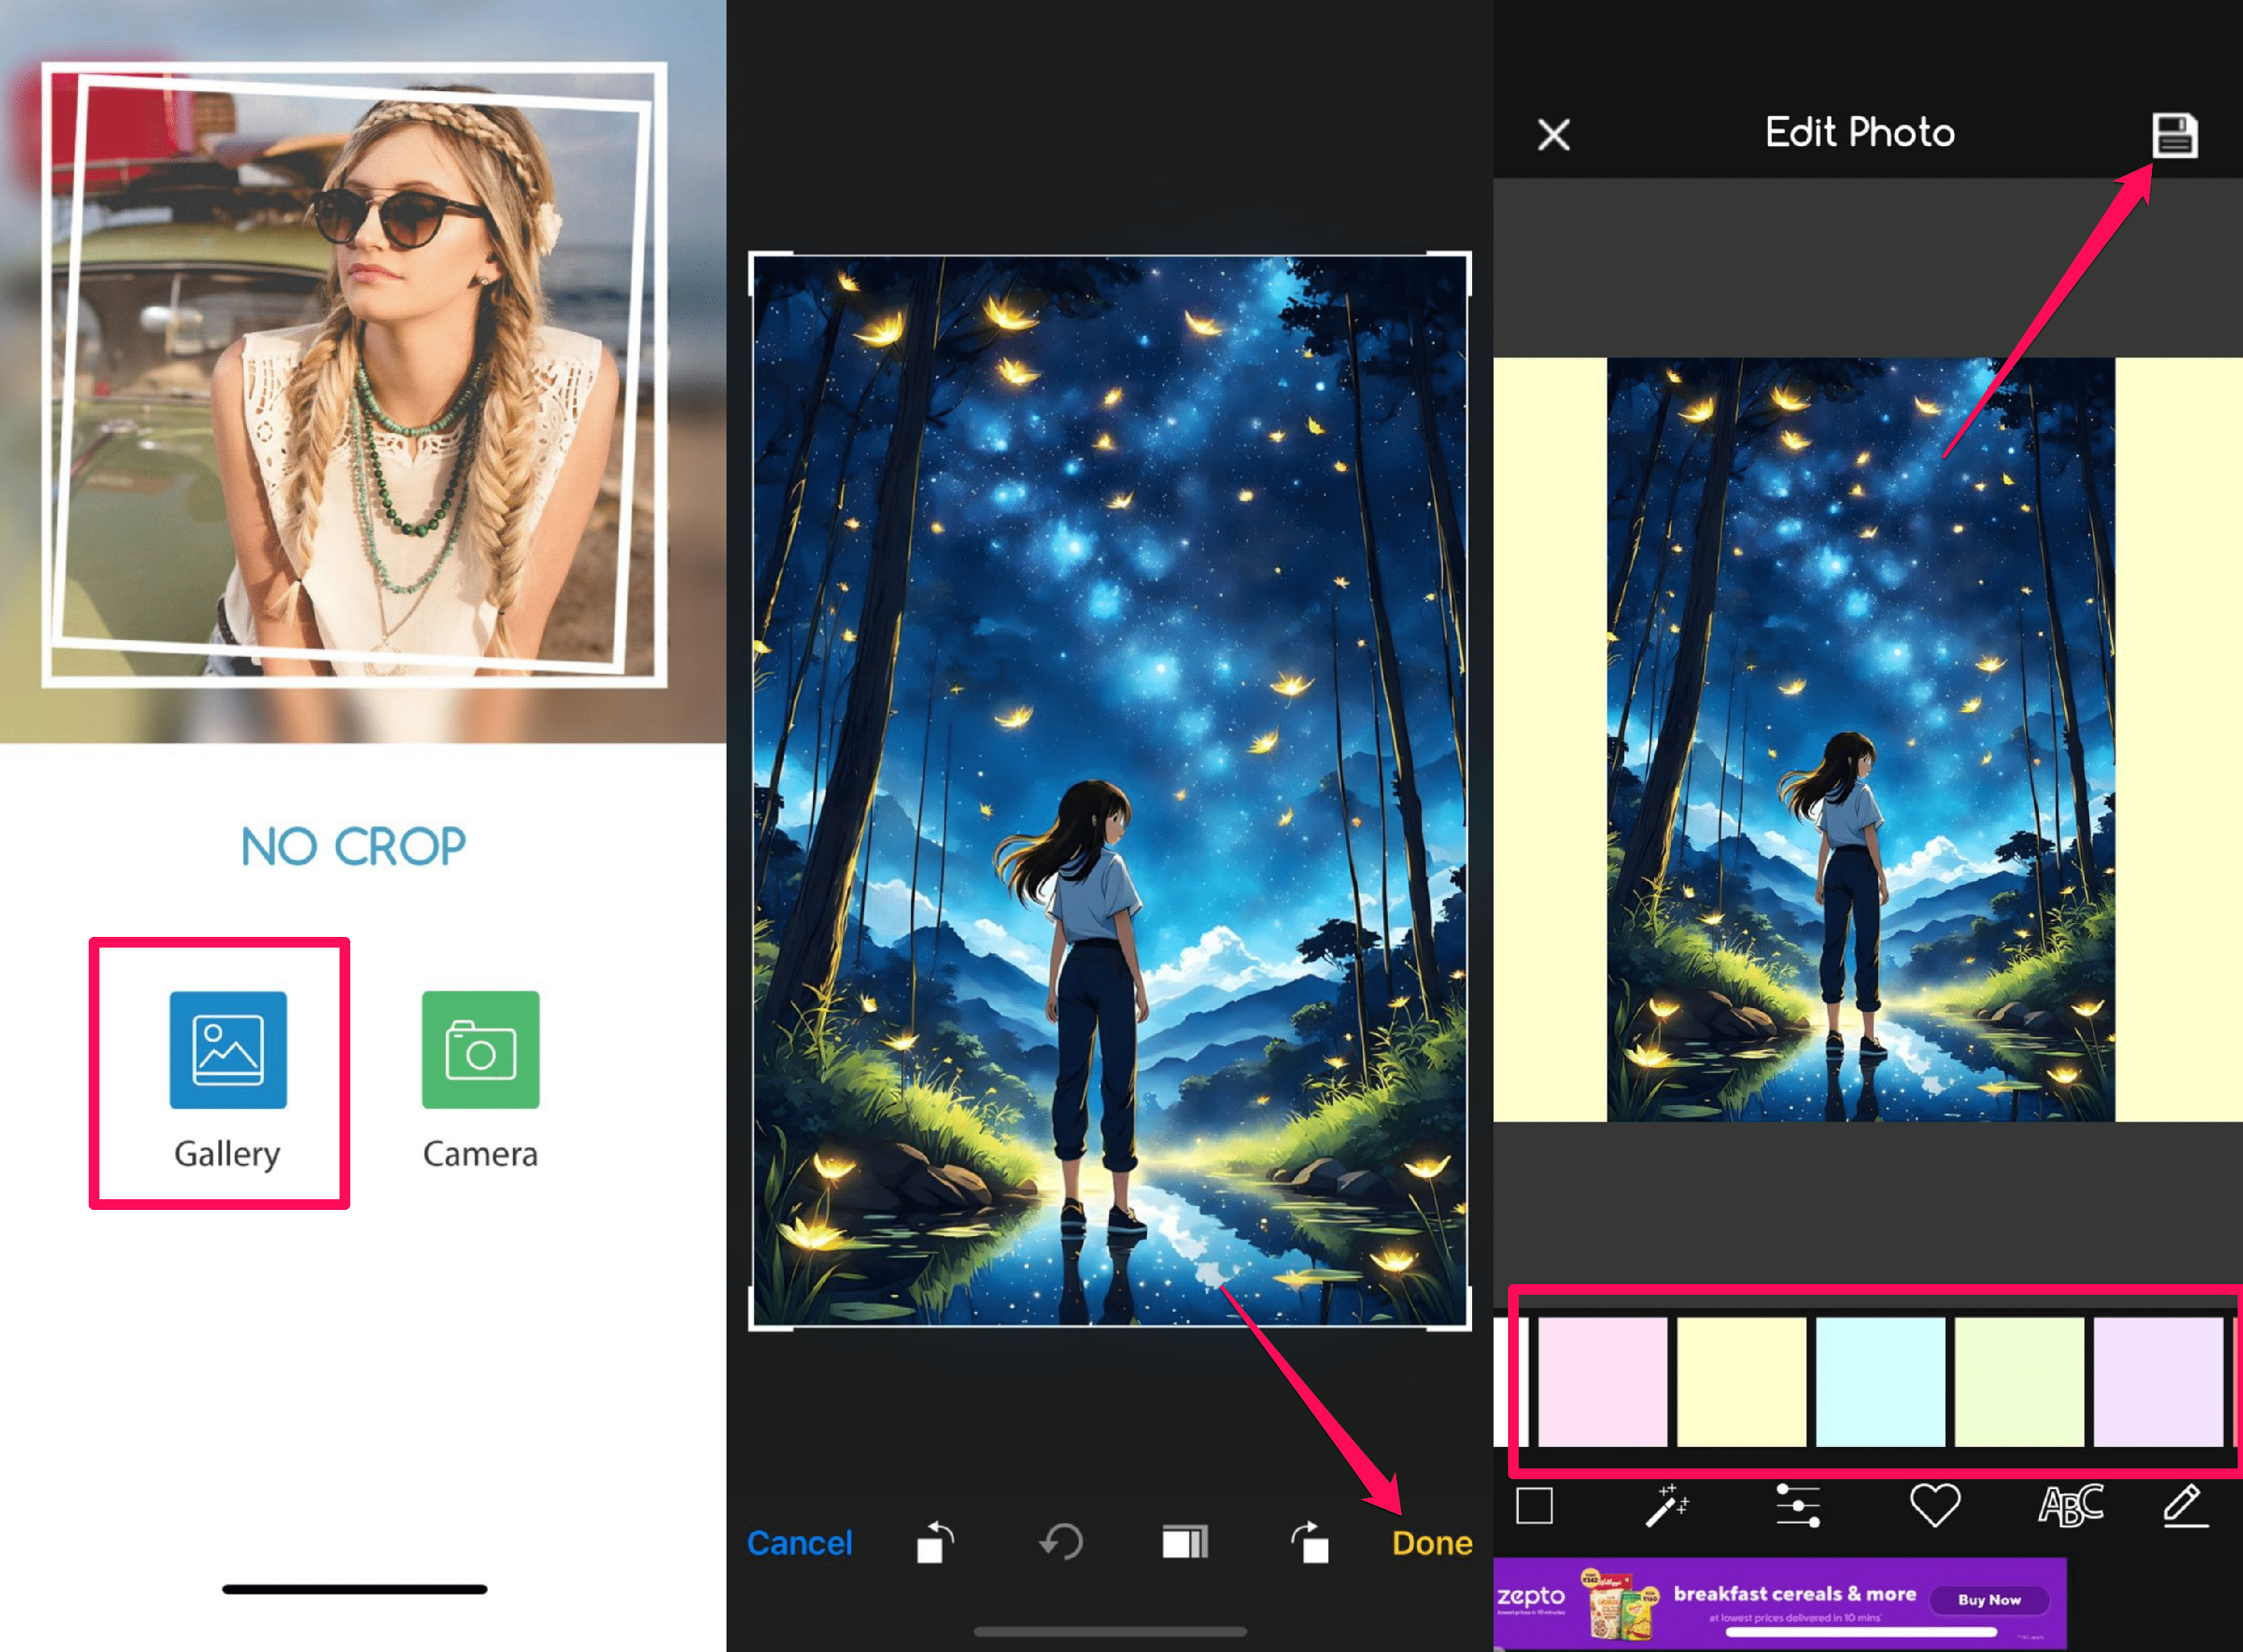Cancel the crop editing
This screenshot has width=2243, height=1652.
point(799,1543)
